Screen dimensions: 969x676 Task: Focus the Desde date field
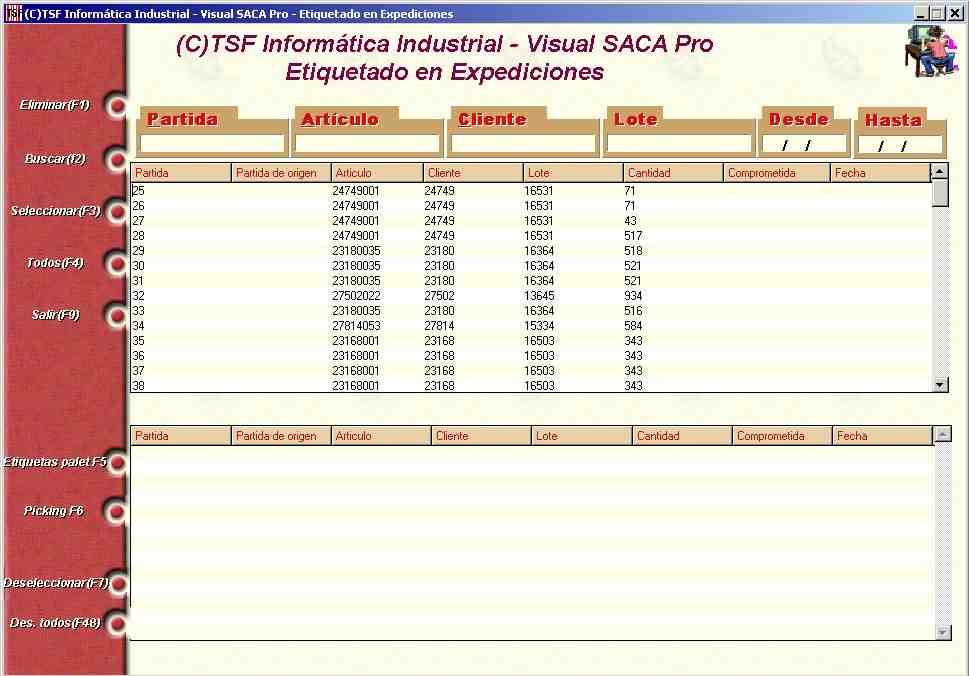(803, 144)
